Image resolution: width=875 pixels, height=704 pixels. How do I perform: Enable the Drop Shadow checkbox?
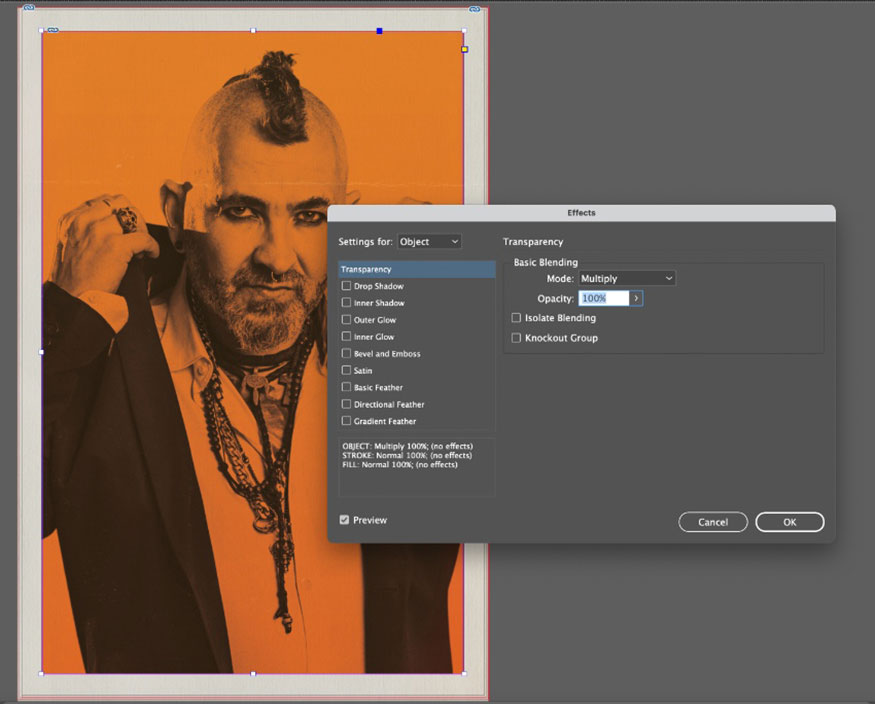(346, 286)
